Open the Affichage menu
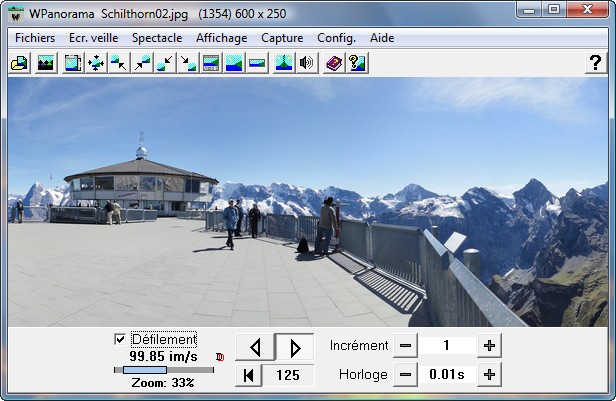616x401 pixels. pyautogui.click(x=222, y=38)
